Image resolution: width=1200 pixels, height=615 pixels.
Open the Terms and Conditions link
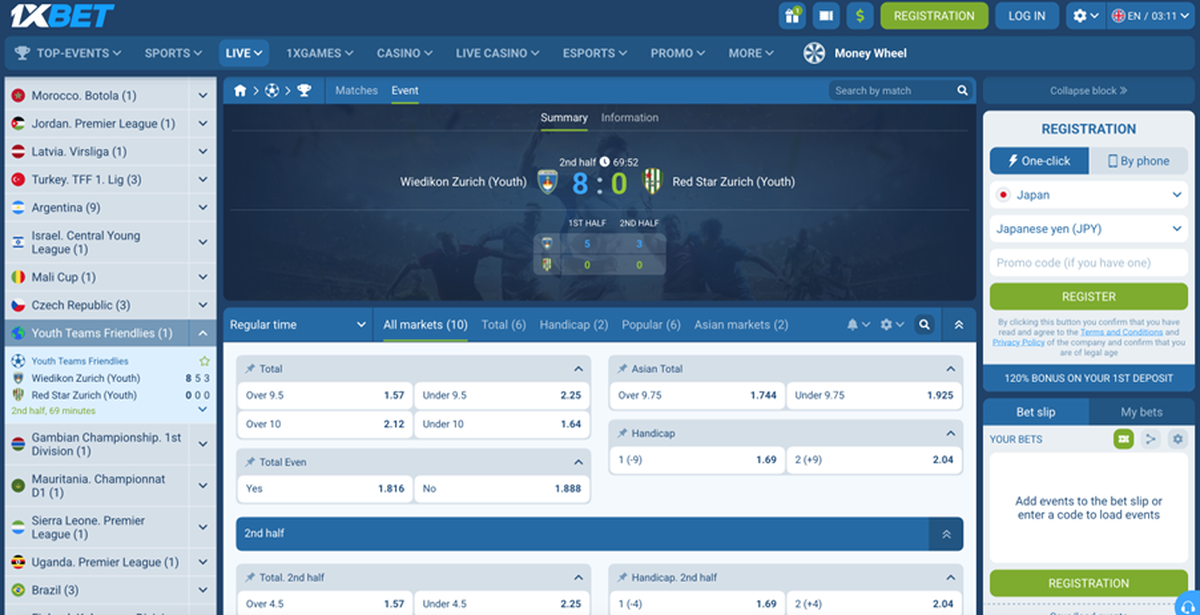point(1121,332)
